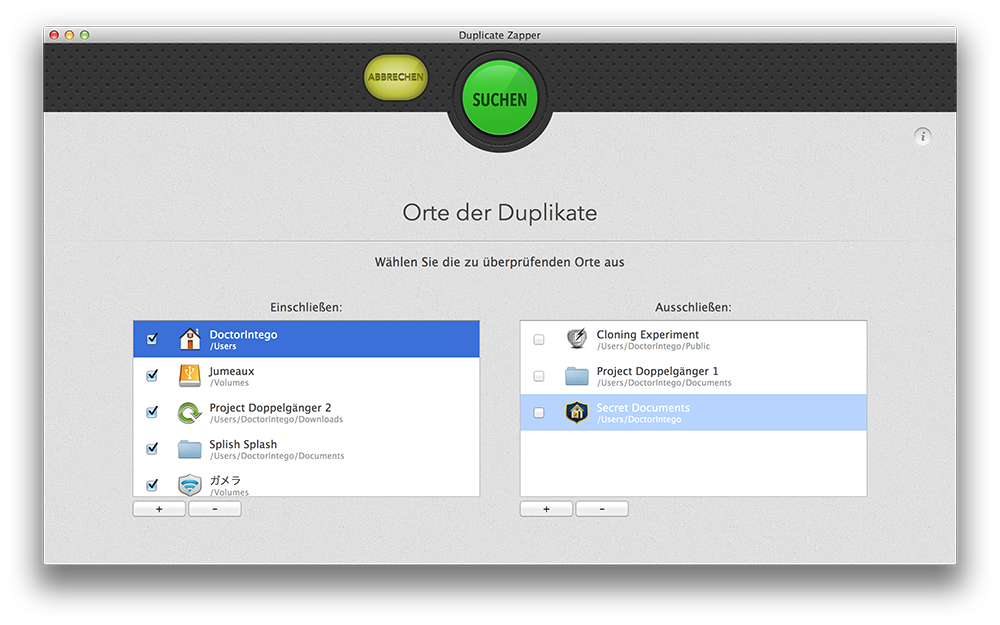The width and height of the screenshot is (1000, 625).
Task: Remove selected item from Einschließen list
Action: (215, 509)
